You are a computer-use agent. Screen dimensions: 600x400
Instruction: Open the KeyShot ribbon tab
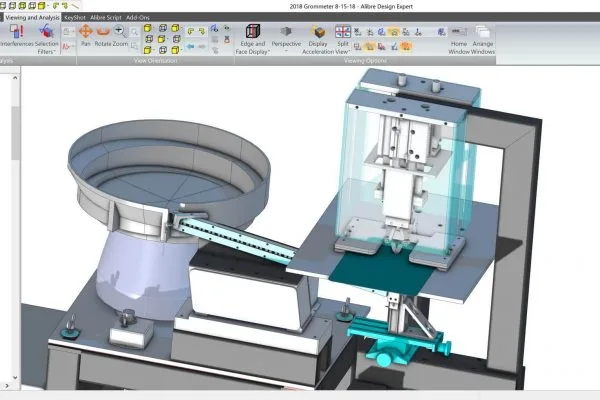(x=75, y=17)
